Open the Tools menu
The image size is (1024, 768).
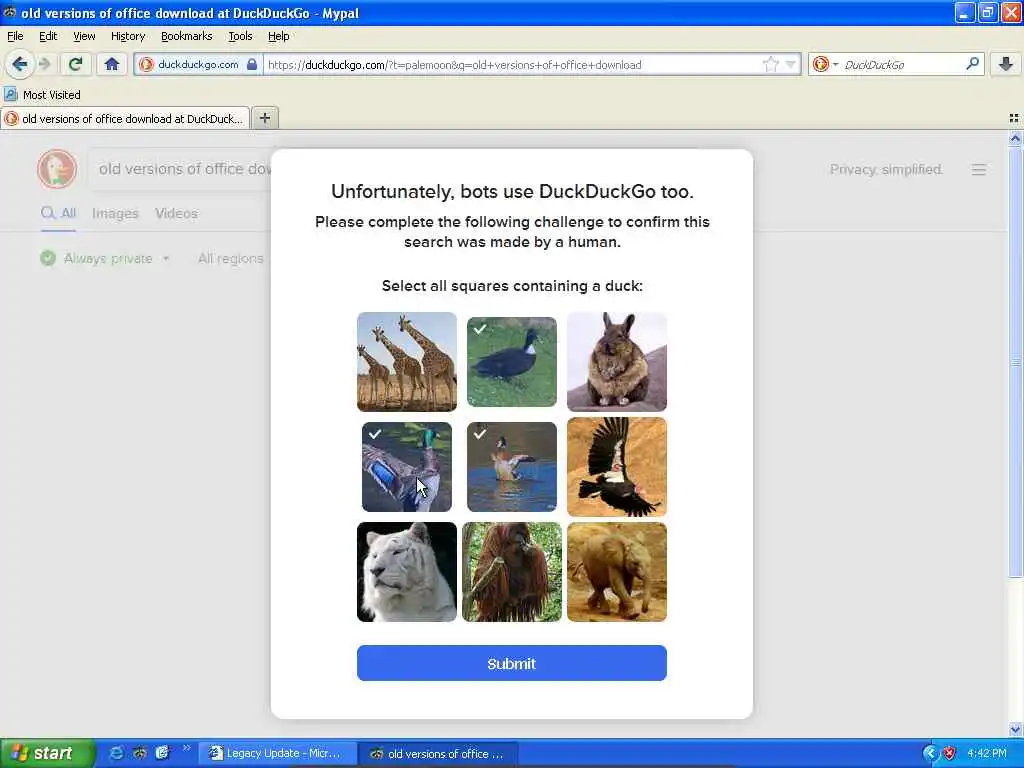[240, 36]
